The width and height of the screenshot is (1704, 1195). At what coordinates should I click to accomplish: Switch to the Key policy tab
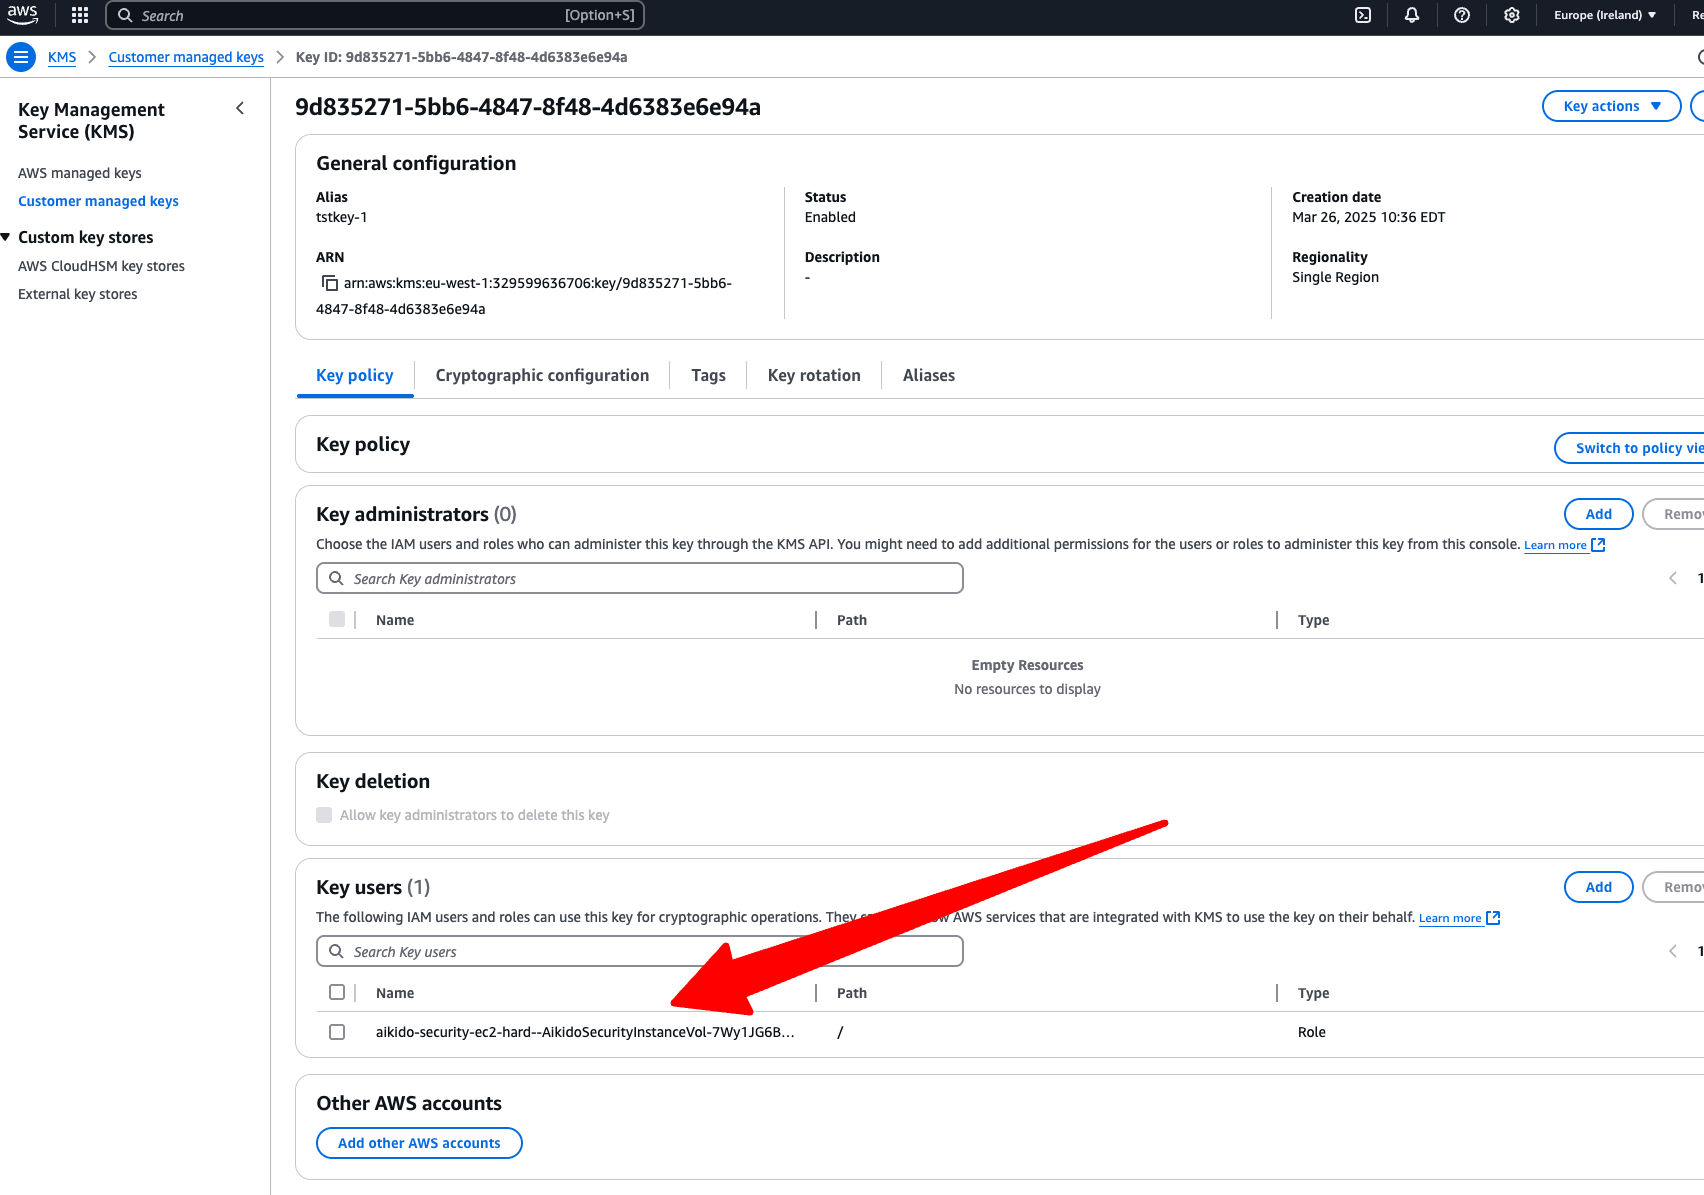point(355,375)
